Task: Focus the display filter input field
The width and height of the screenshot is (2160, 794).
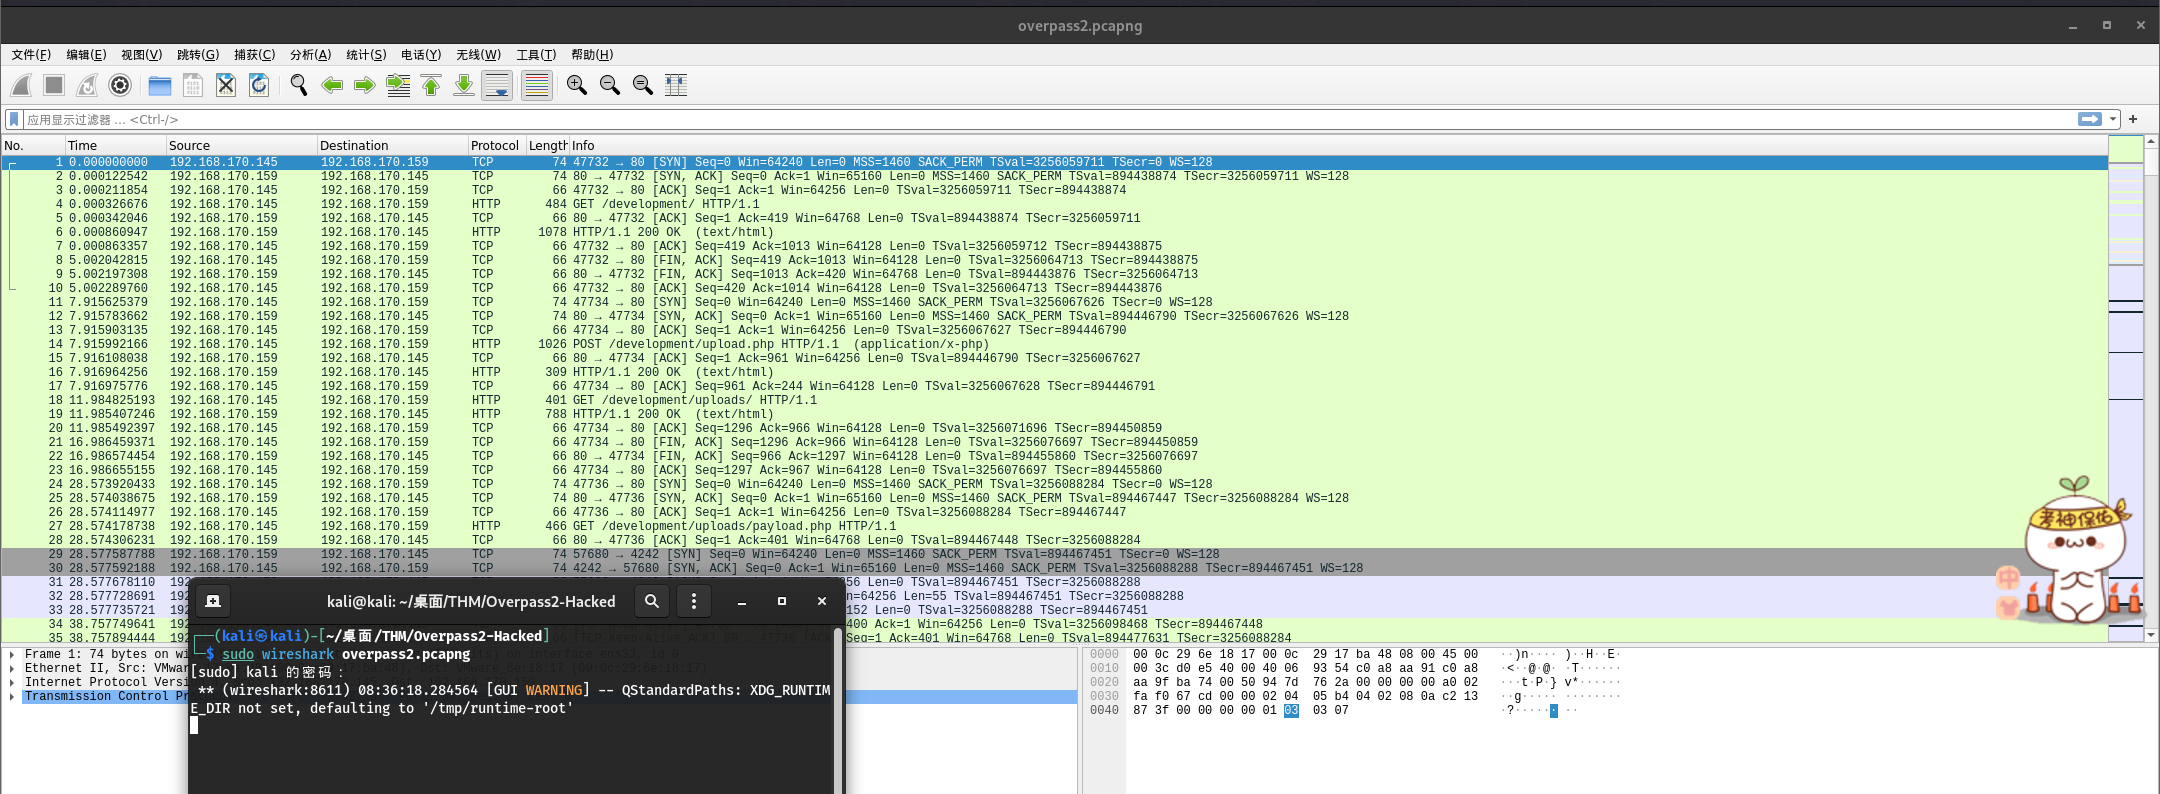Action: pos(1050,119)
